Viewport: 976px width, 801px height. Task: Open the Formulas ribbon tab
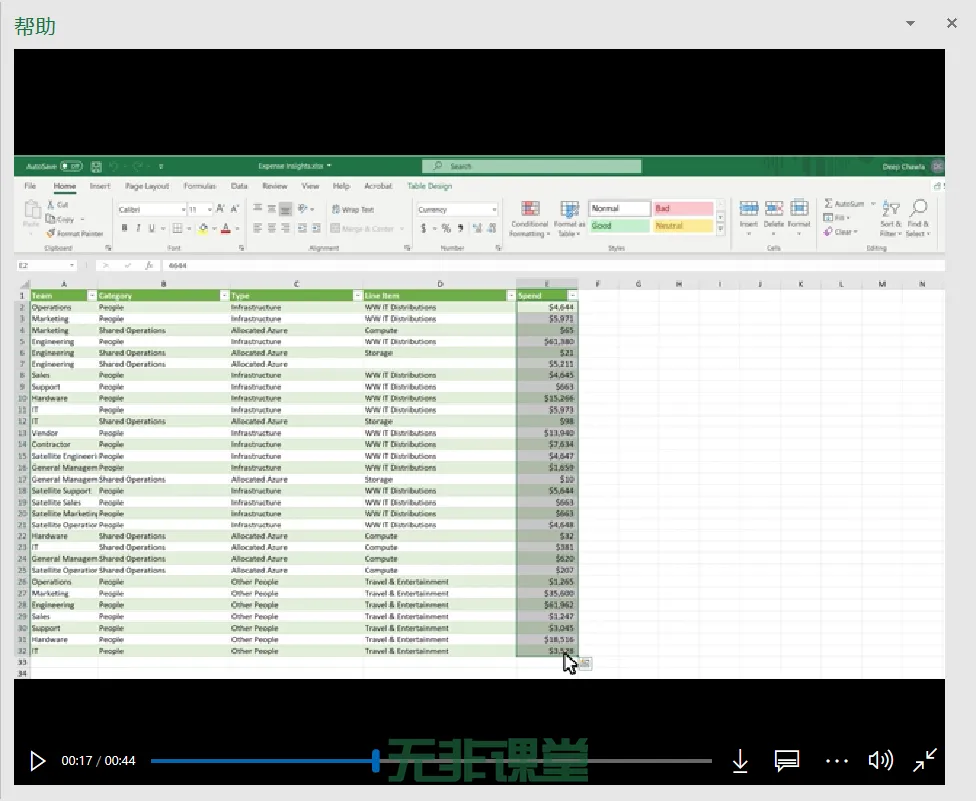200,186
